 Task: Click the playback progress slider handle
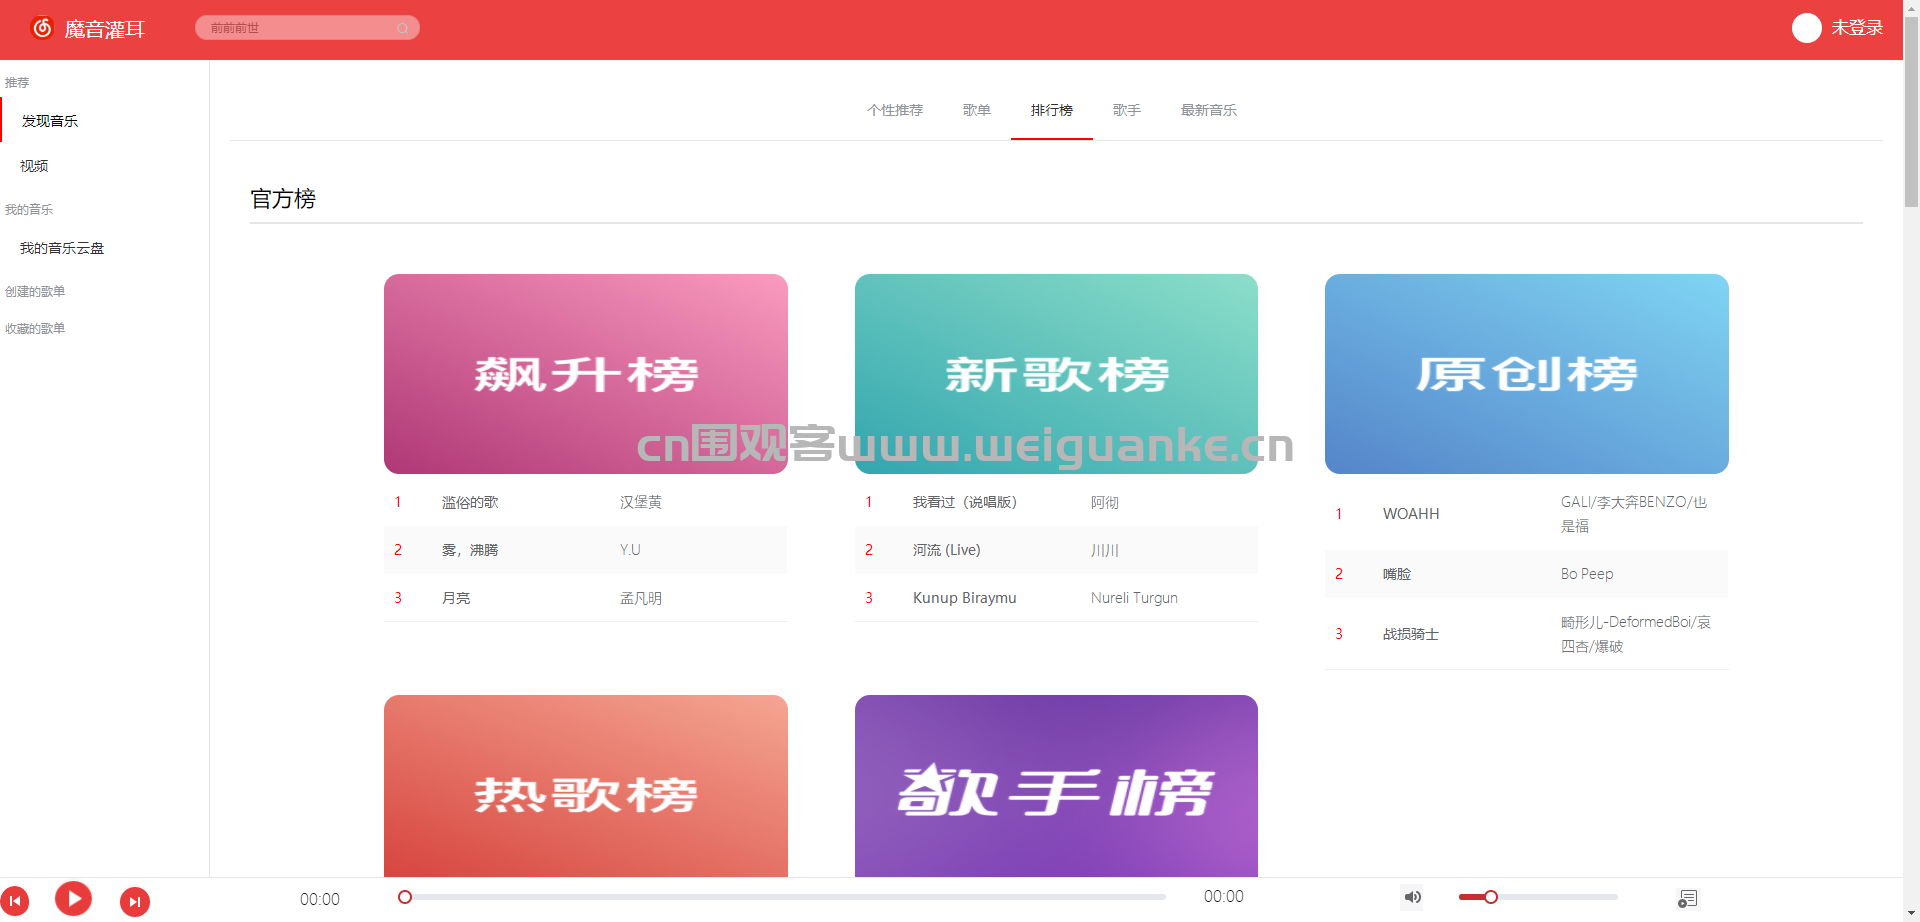click(405, 897)
